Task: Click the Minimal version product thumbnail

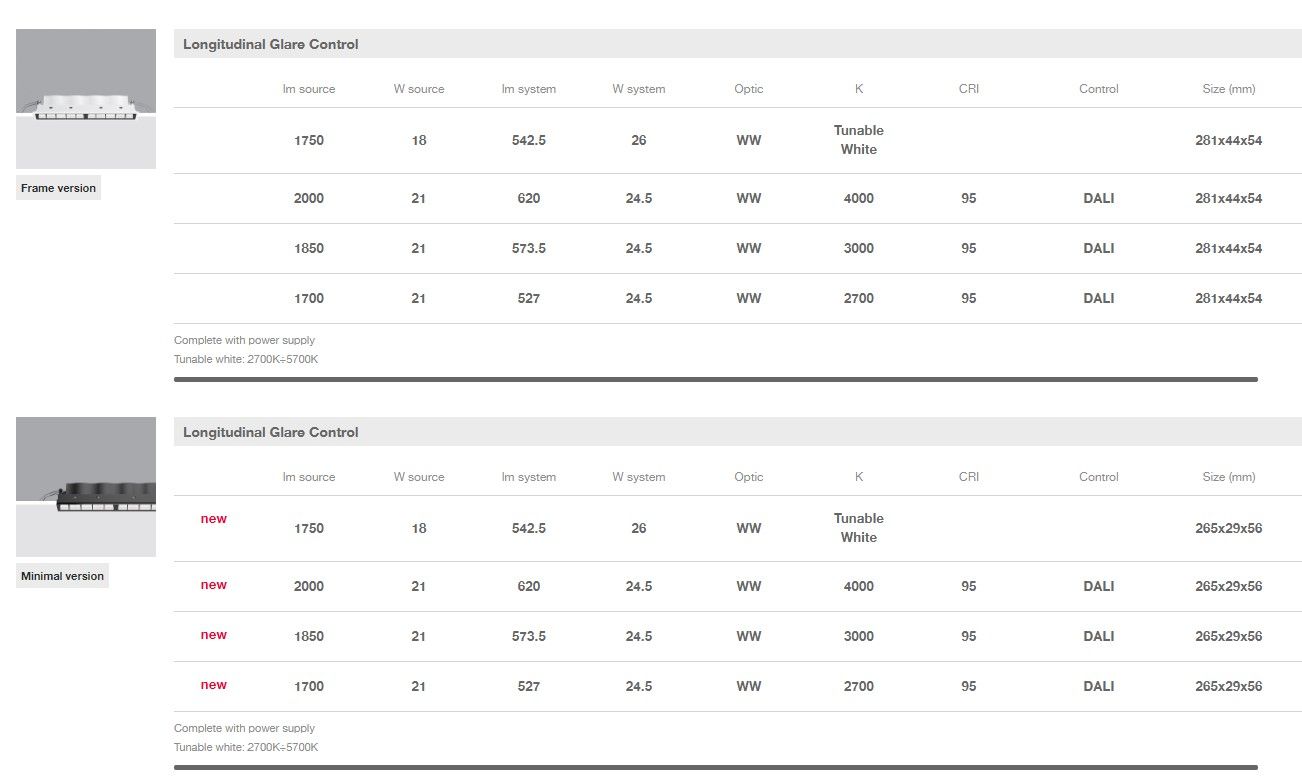Action: (x=86, y=486)
